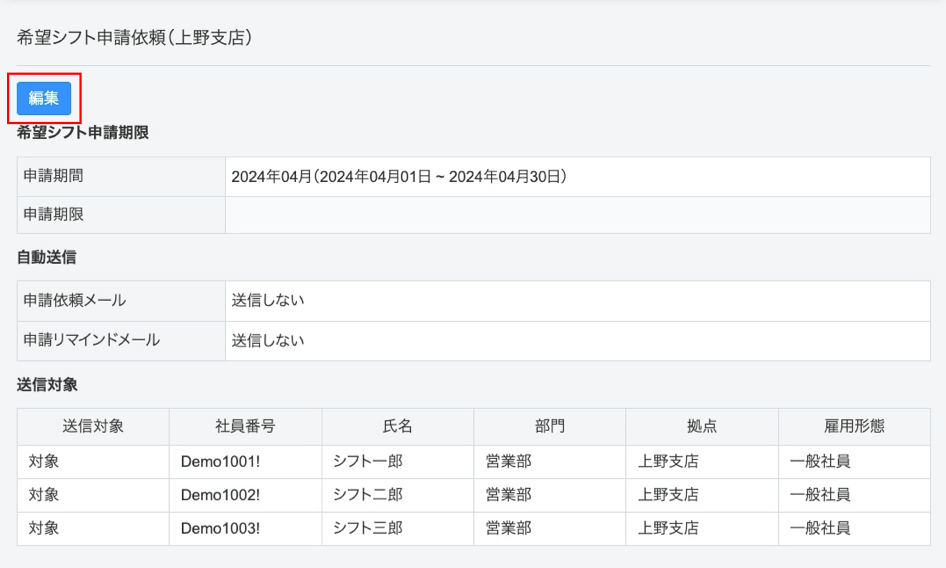Click the name シフト三郎

tap(367, 528)
